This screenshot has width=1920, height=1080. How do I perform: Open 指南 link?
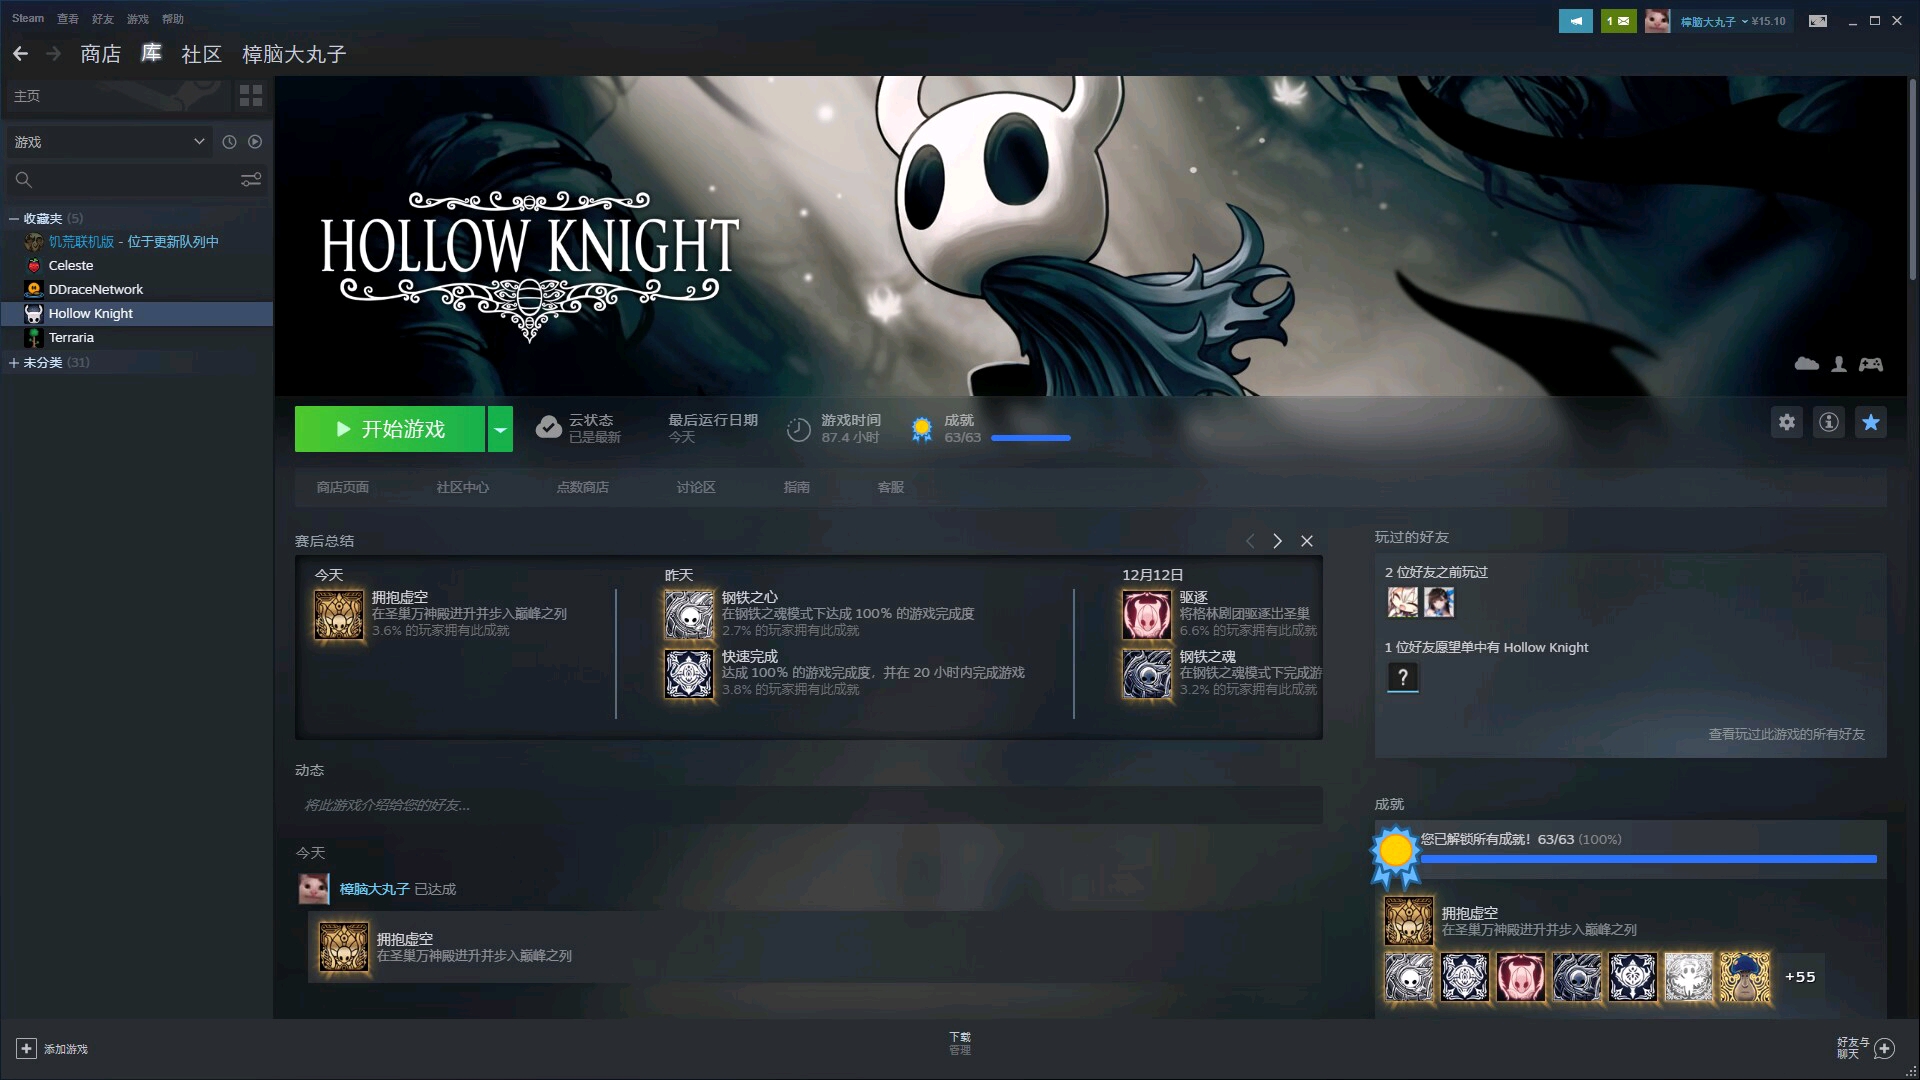click(797, 487)
